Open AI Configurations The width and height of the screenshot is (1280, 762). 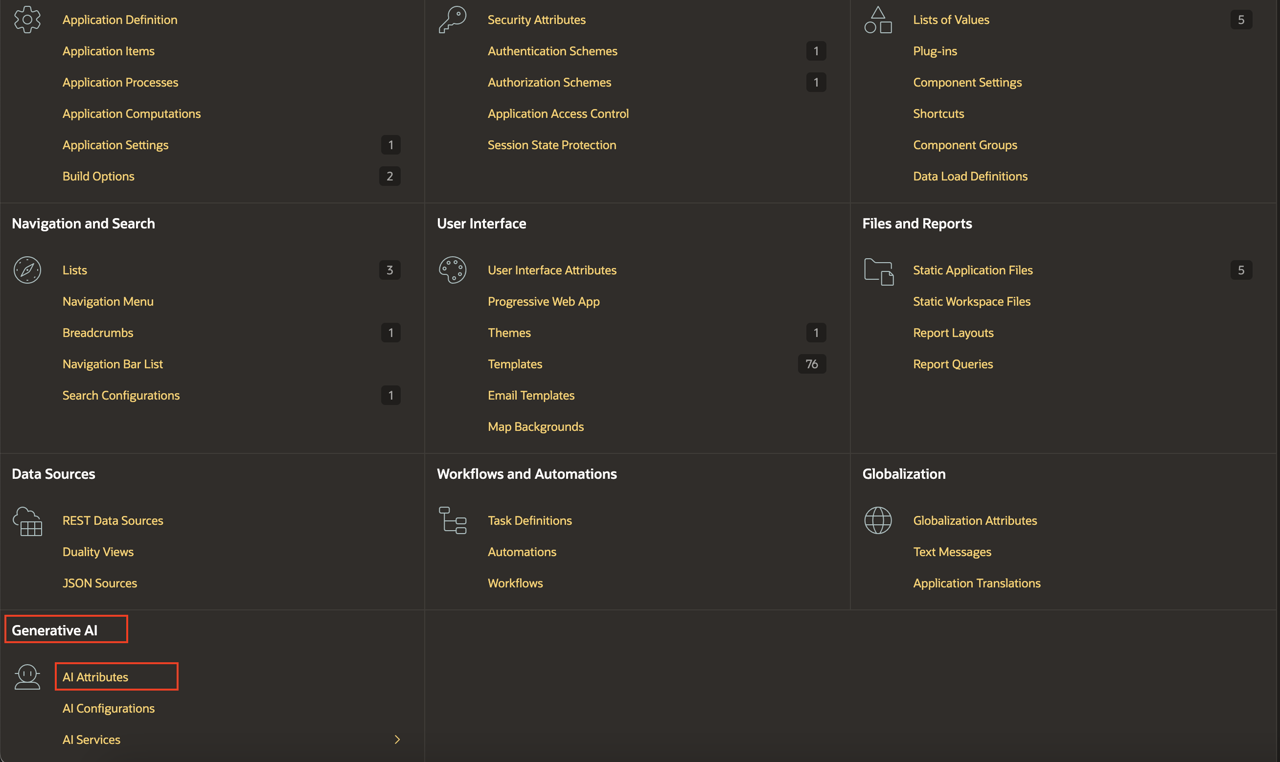tap(108, 708)
